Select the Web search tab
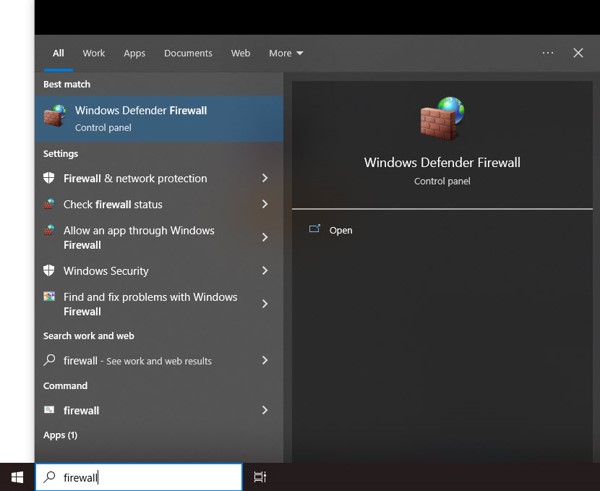The width and height of the screenshot is (600, 491). pos(240,53)
